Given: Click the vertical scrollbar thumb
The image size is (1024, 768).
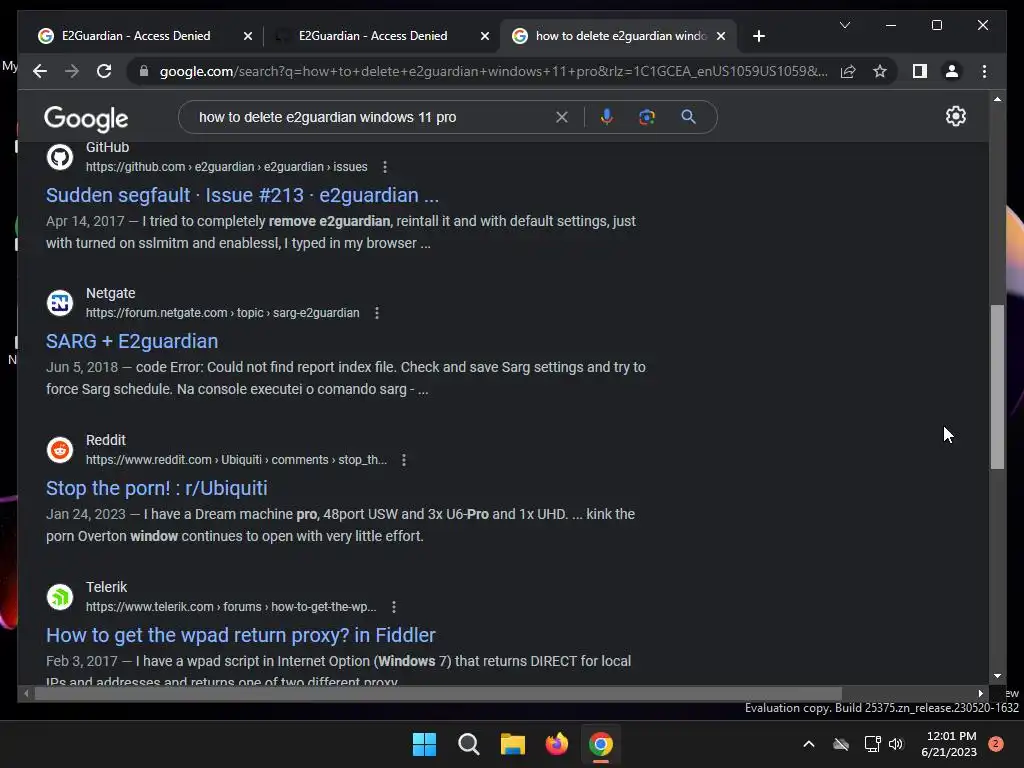Looking at the screenshot, I should pyautogui.click(x=997, y=387).
